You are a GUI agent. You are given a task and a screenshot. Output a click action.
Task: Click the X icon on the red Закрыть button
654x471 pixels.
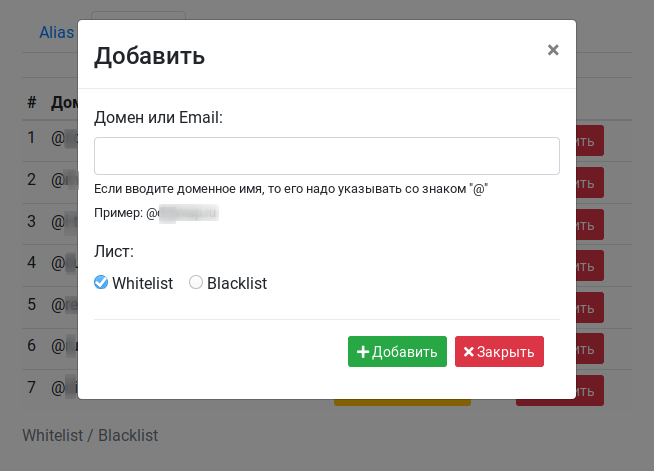(x=469, y=352)
